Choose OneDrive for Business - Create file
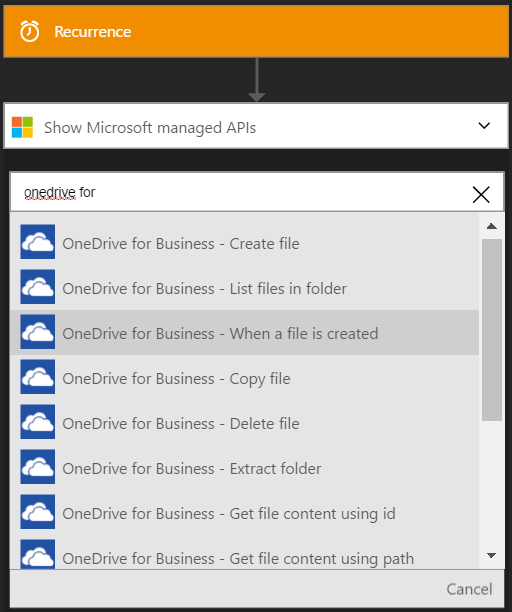Viewport: 512px width, 612px height. pyautogui.click(x=244, y=243)
